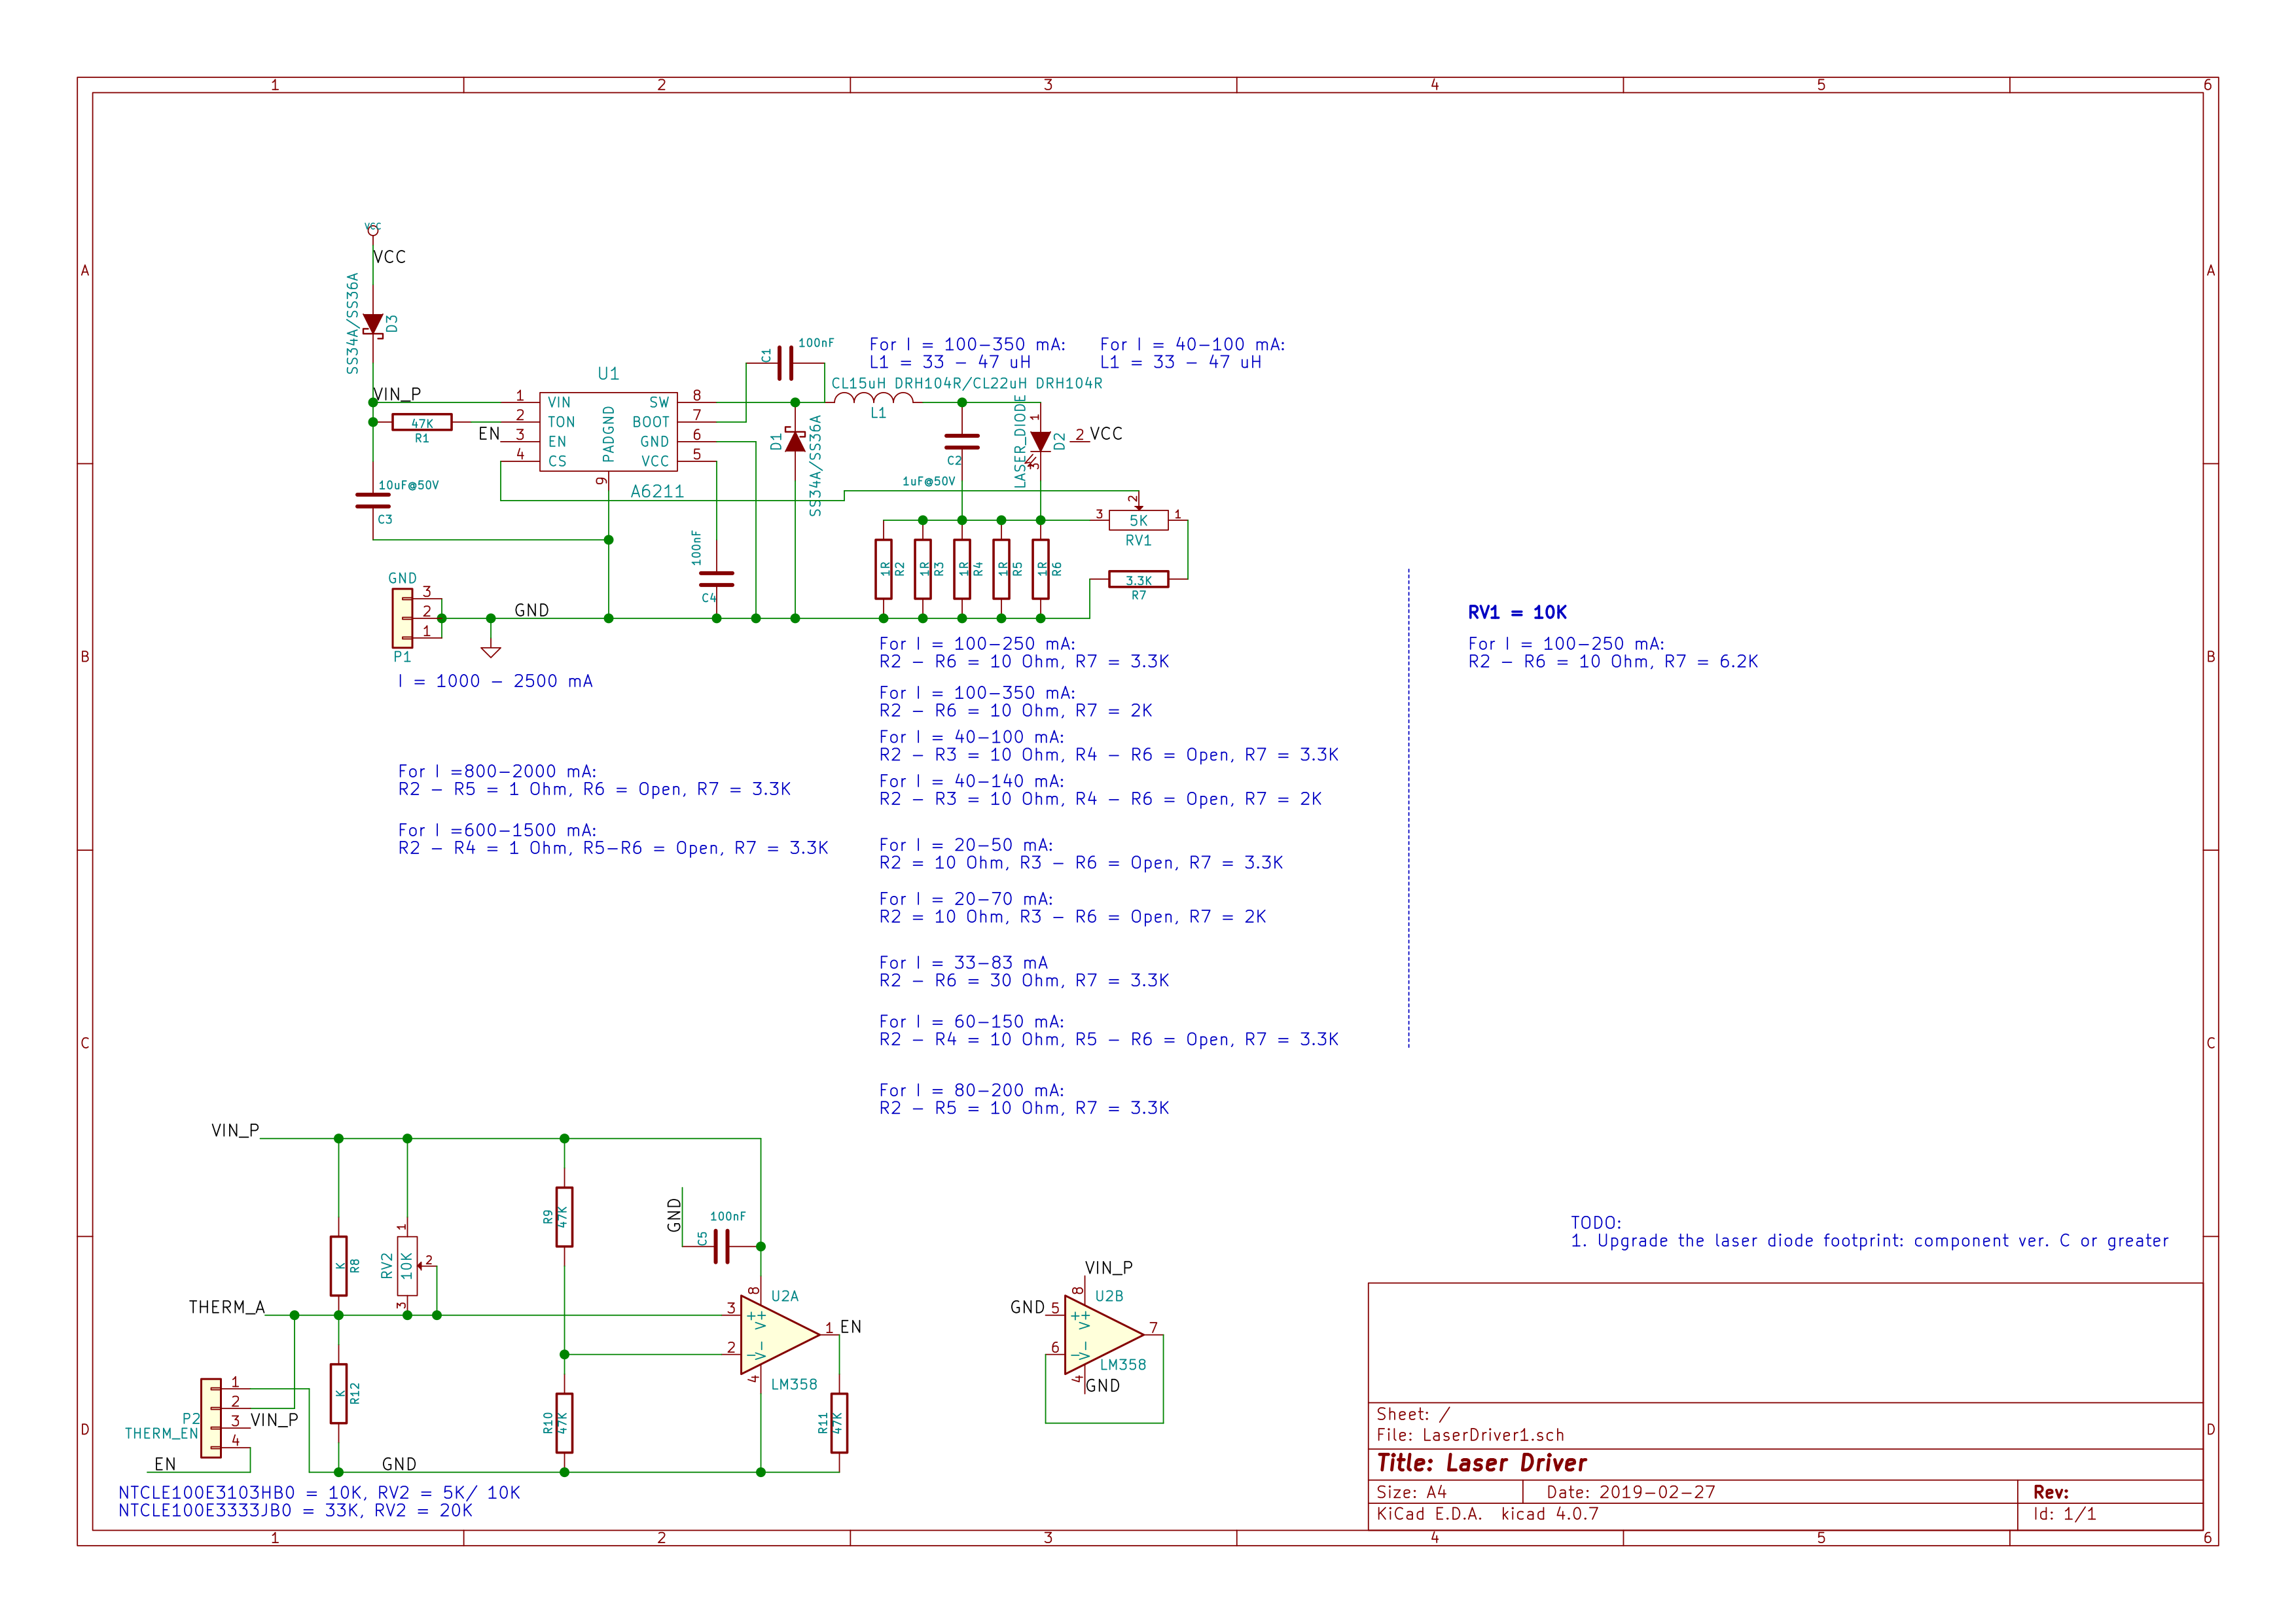
Task: Click the 'R2 - R6 = 10 Ohm, R7 = 6.2K' text
Action: click(1613, 661)
